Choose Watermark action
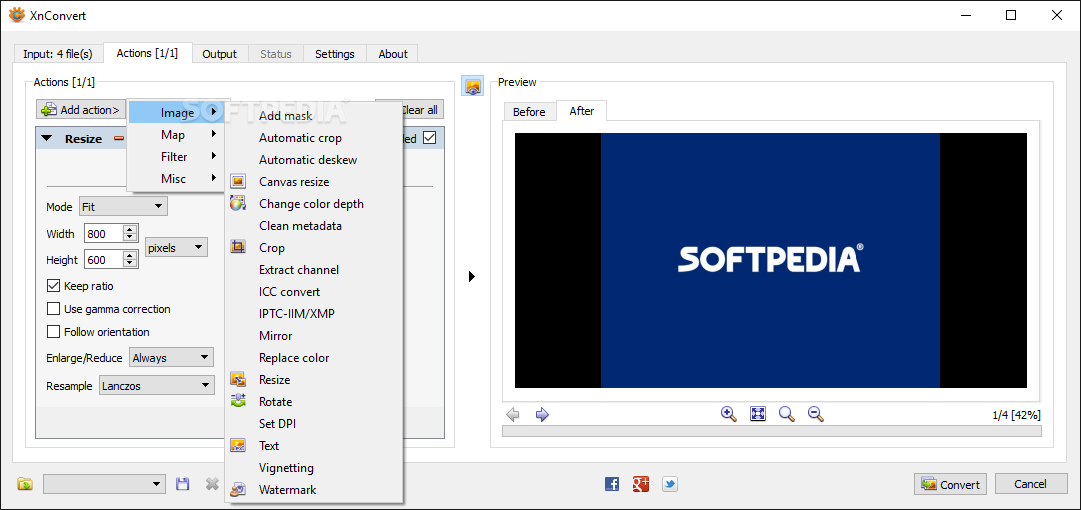Image resolution: width=1081 pixels, height=510 pixels. [x=314, y=490]
